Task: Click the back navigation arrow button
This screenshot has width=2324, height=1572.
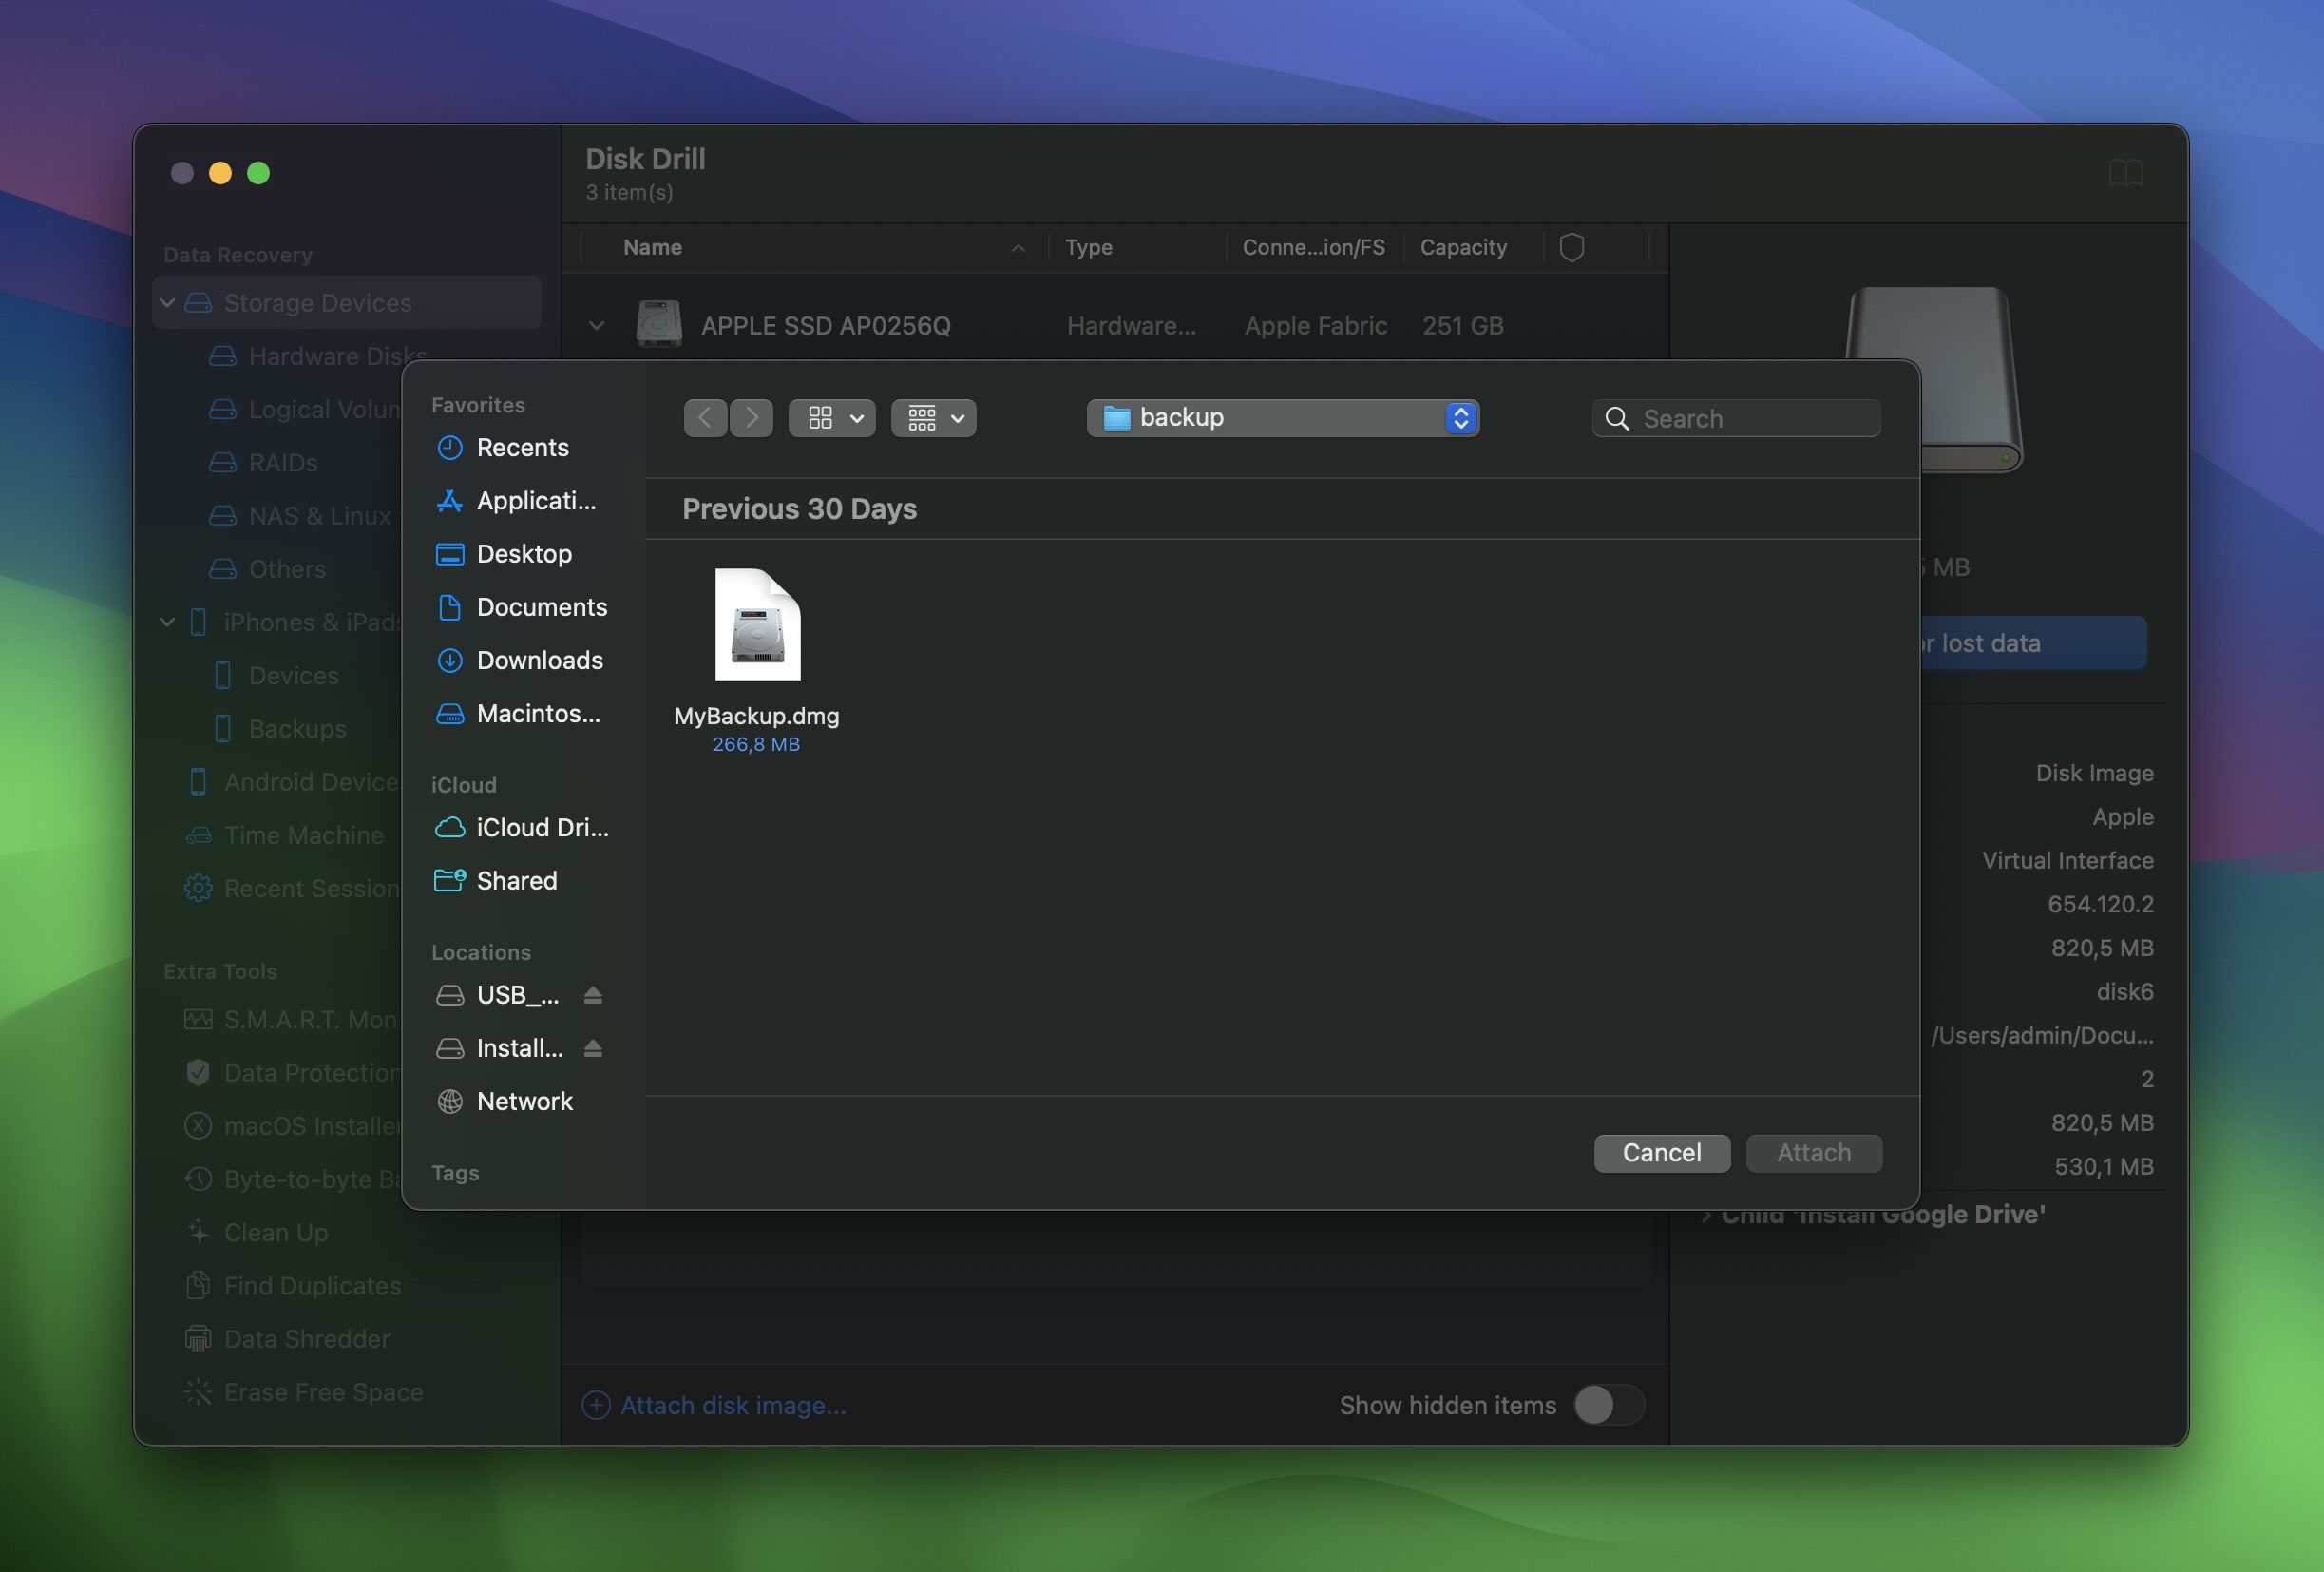Action: 703,415
